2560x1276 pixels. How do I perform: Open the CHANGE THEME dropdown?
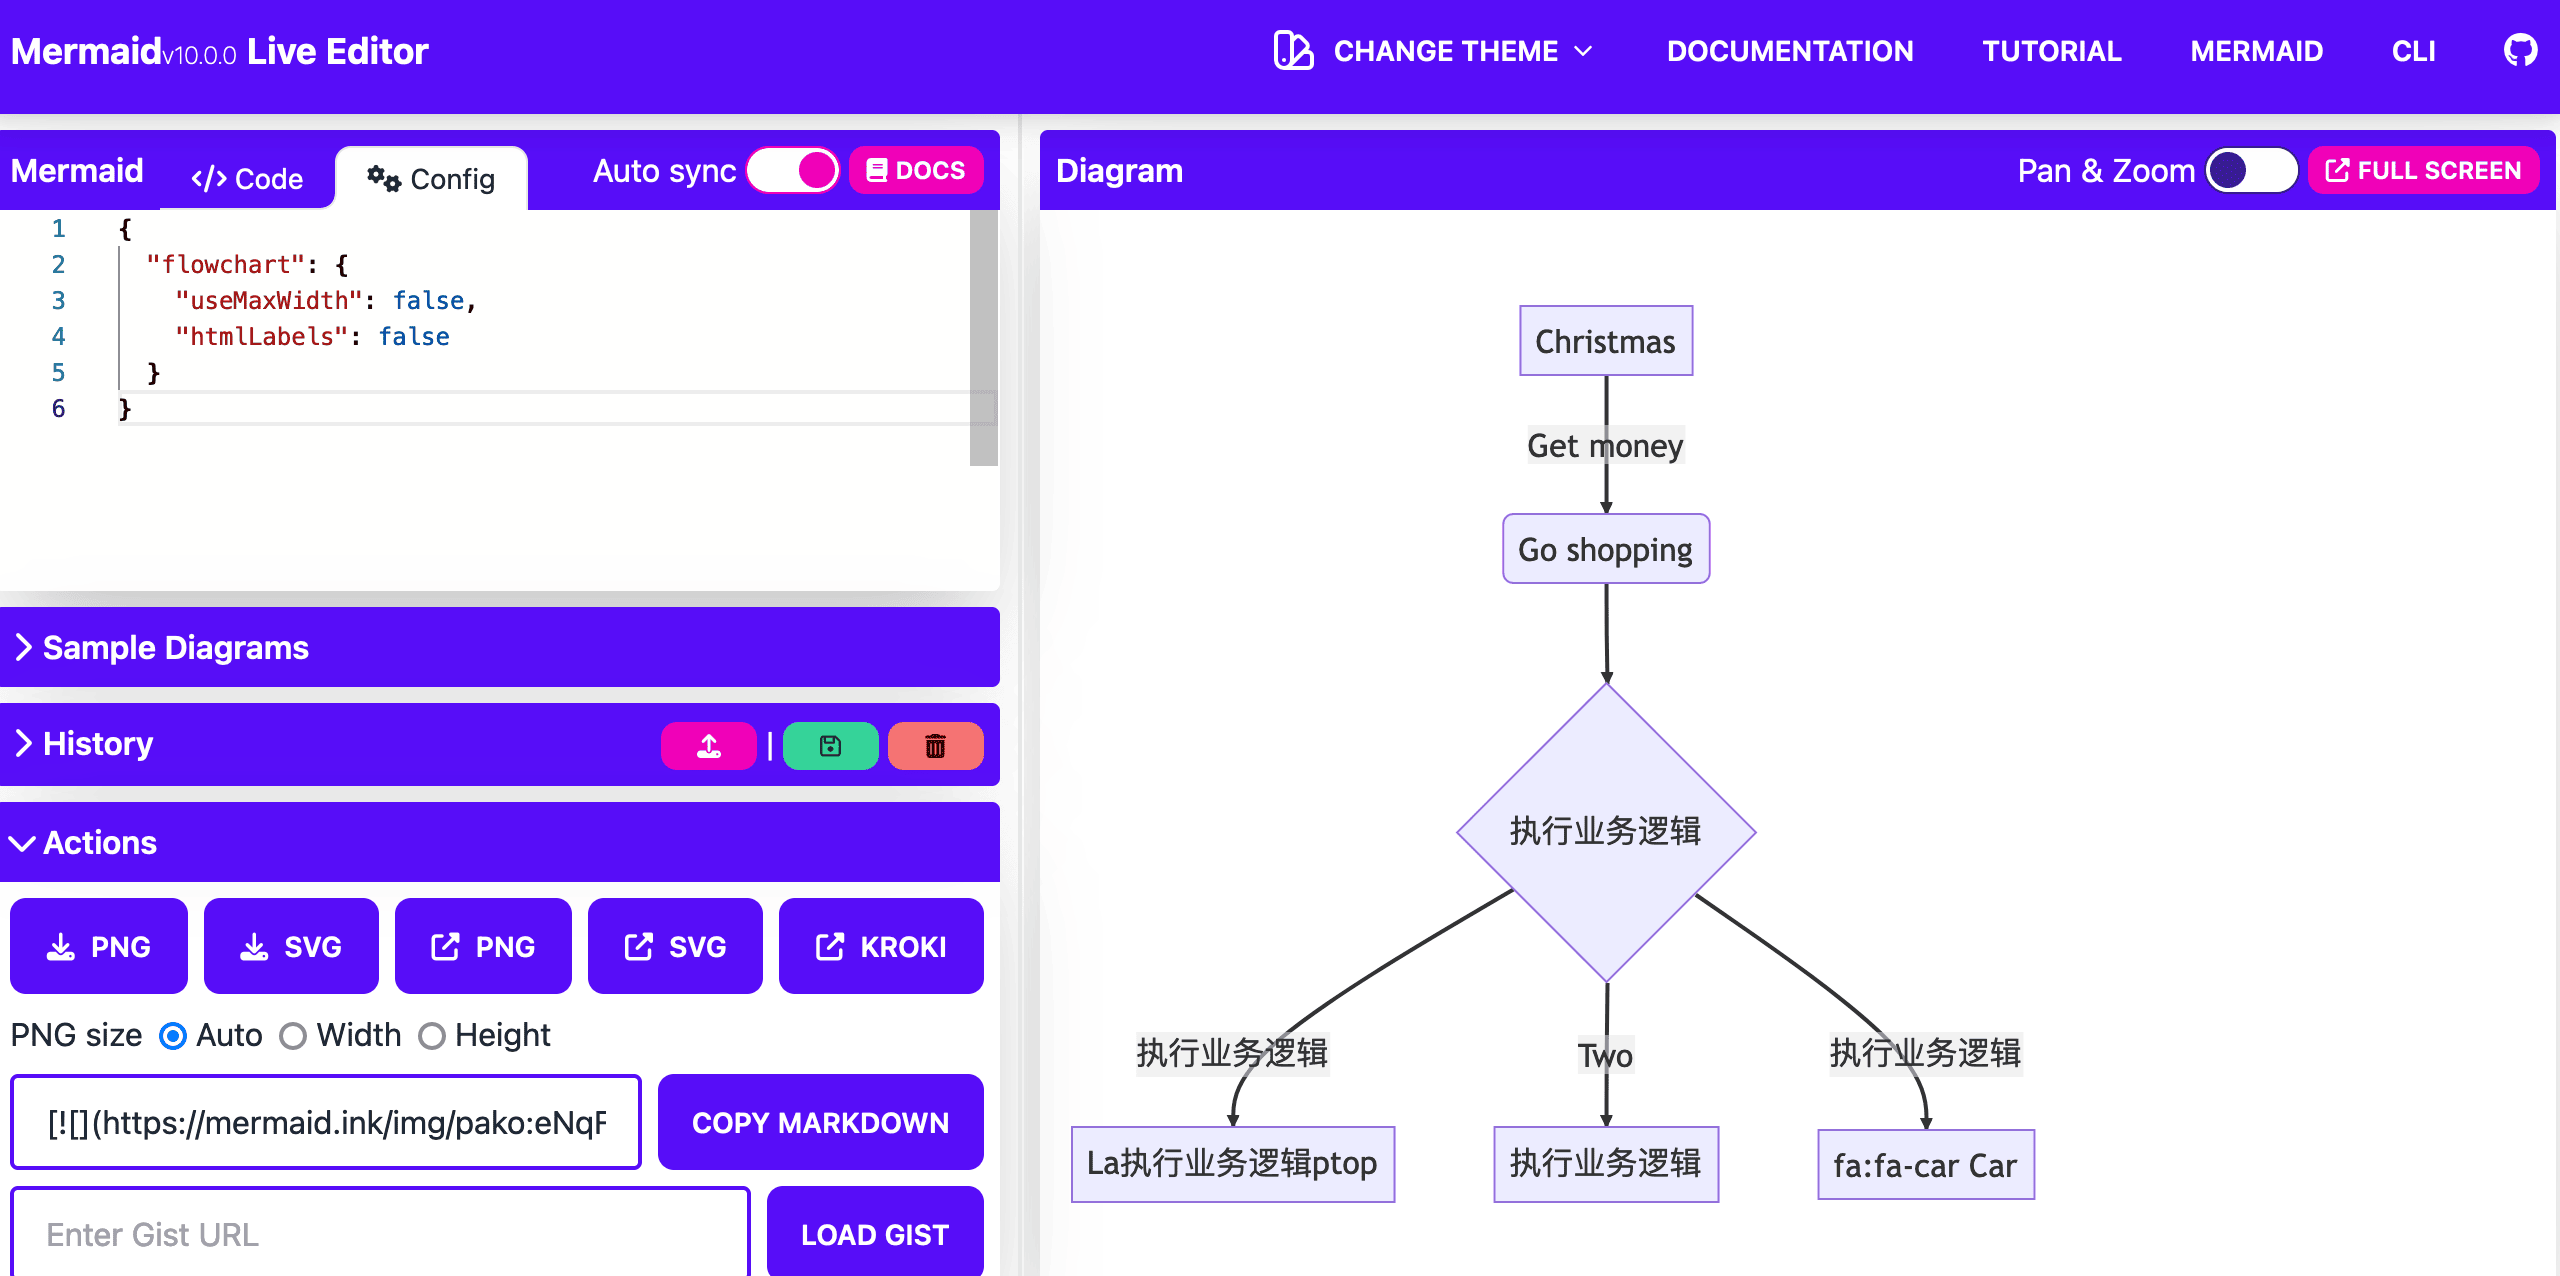pos(1433,51)
